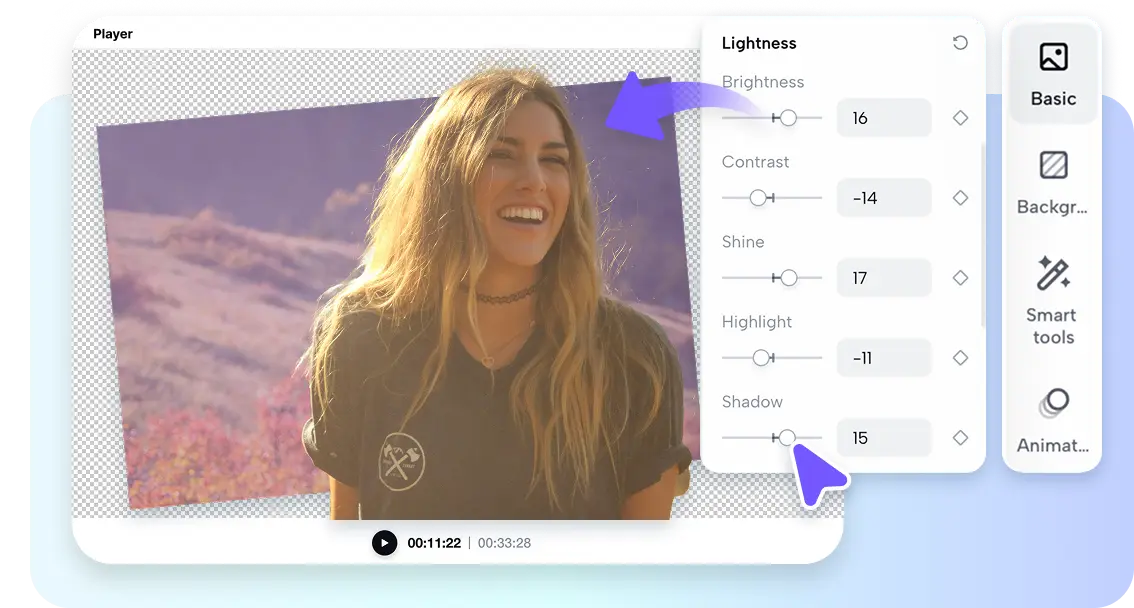Add a keyframe for Shadow

[960, 437]
